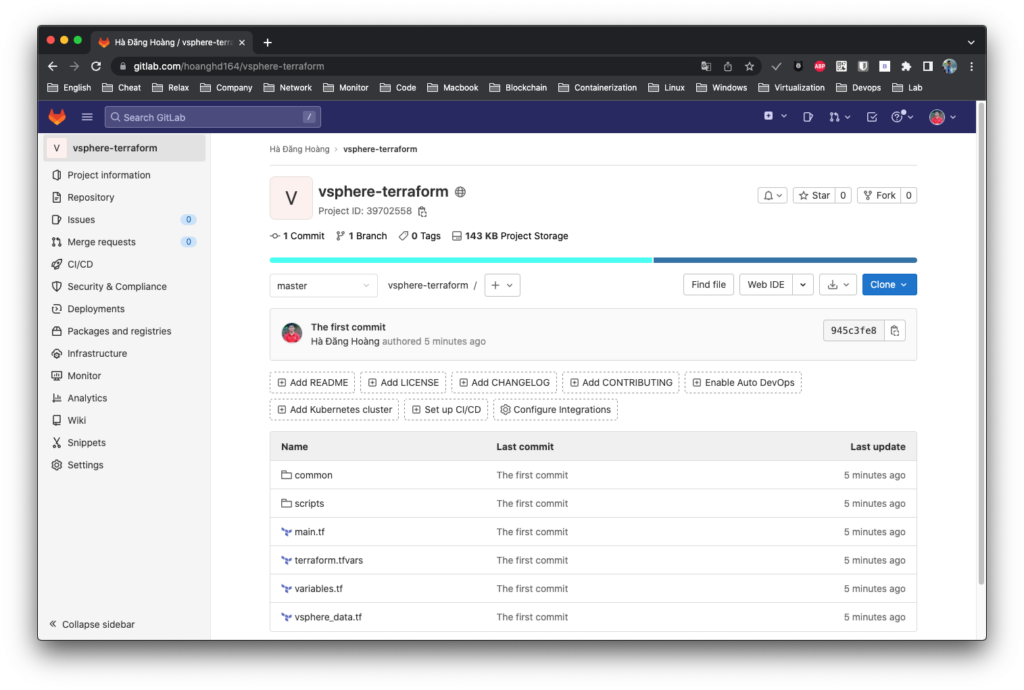Screen dimensions: 1024x690
Task: Open CI/CD in sidebar
Action: point(124,264)
